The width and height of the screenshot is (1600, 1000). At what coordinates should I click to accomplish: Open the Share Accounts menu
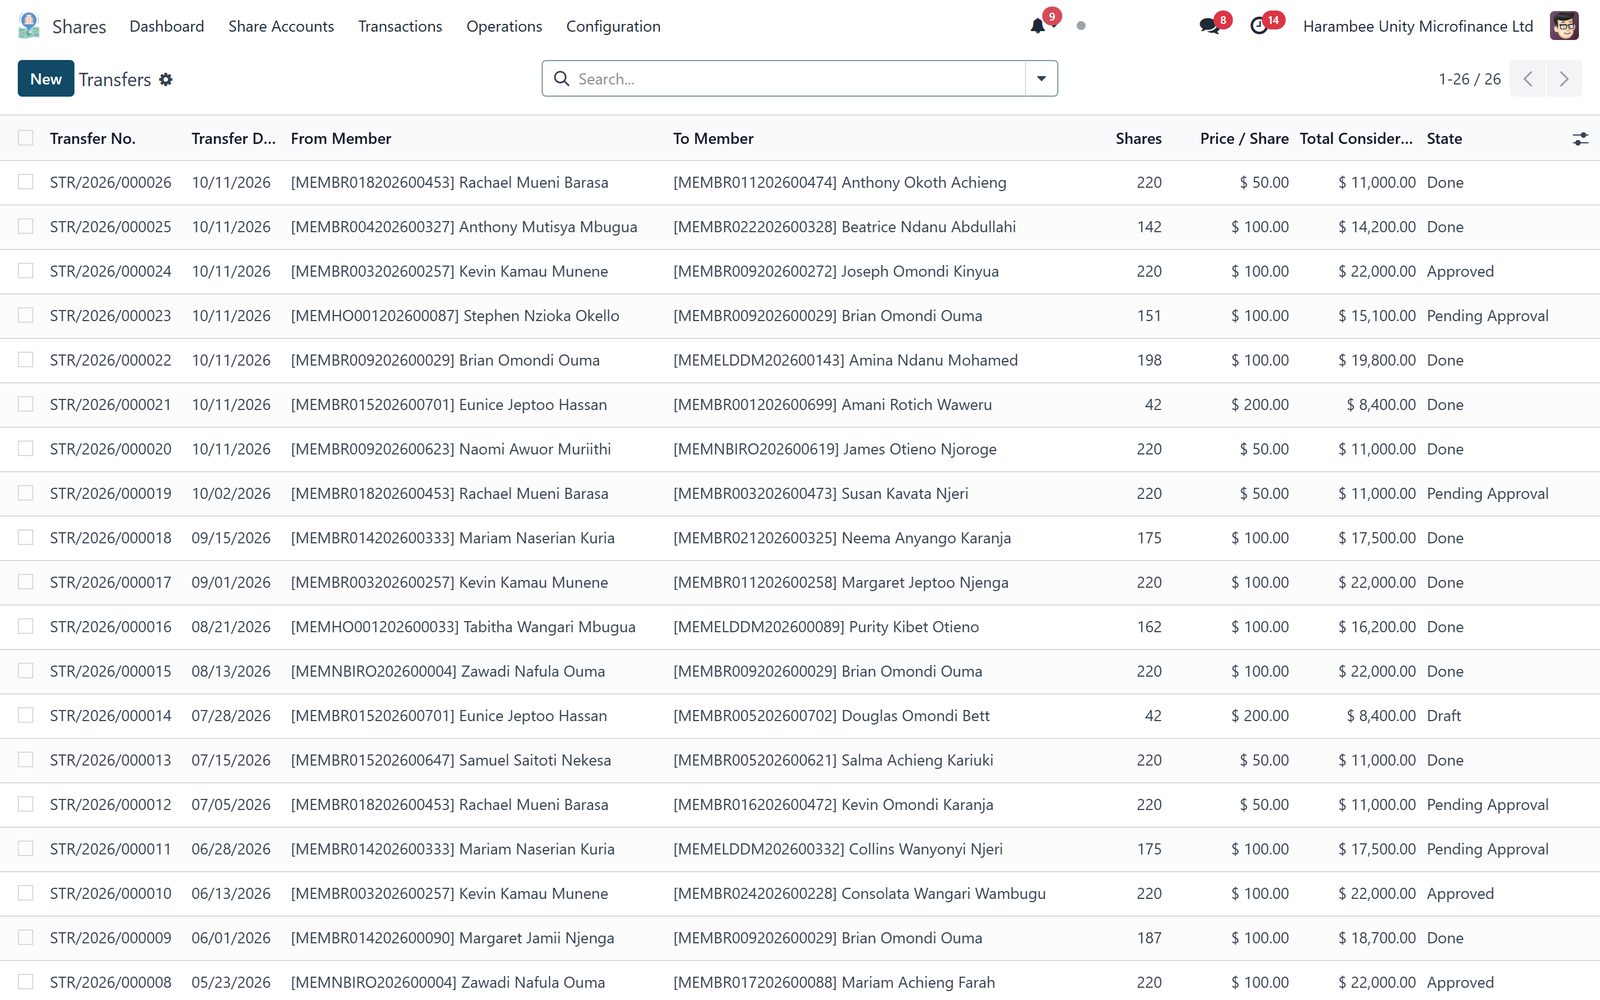[x=281, y=26]
